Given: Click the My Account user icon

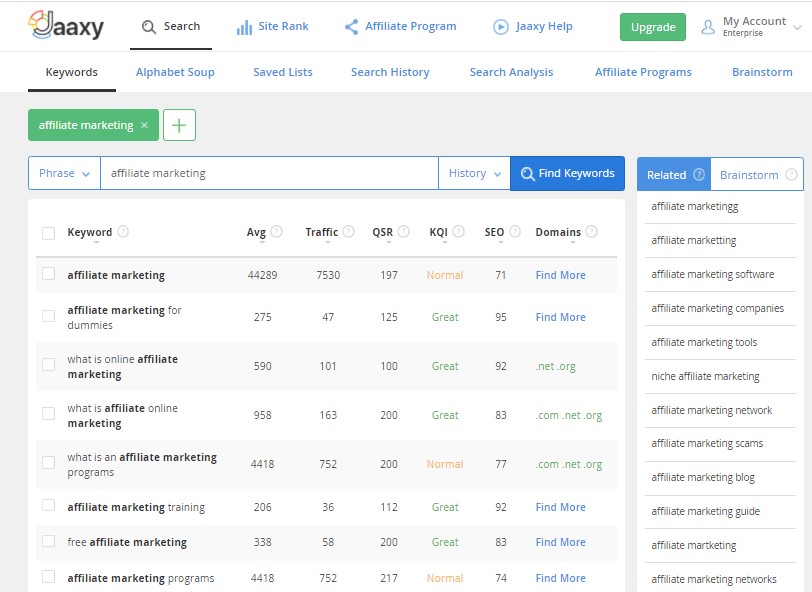Looking at the screenshot, I should coord(708,27).
